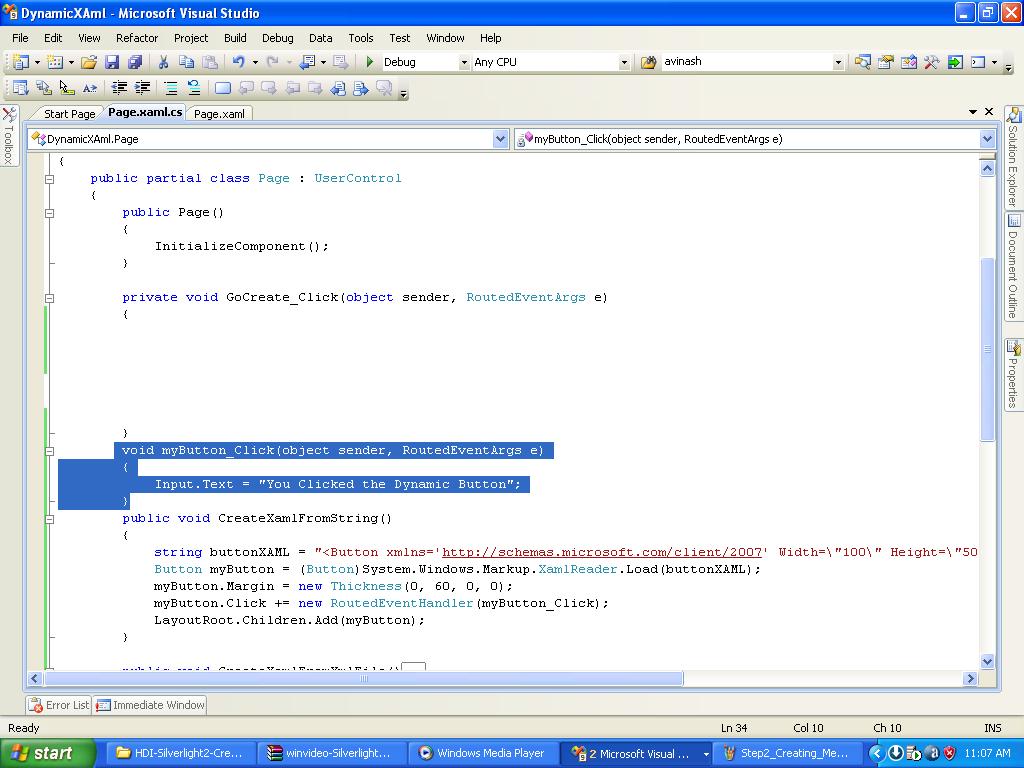The image size is (1024, 768).
Task: Click the Display Parameter Info icon
Action: click(44, 88)
